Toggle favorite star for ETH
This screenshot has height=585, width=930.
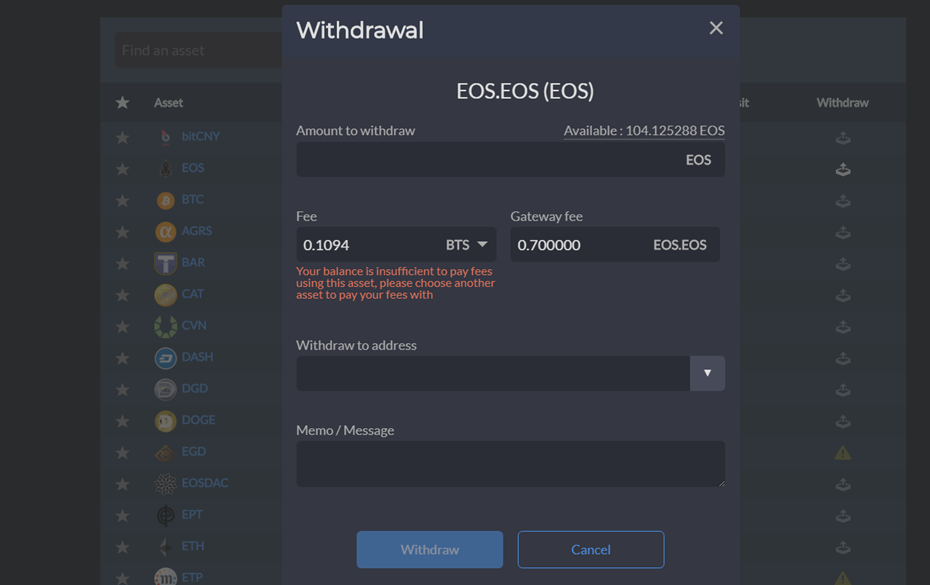122,547
